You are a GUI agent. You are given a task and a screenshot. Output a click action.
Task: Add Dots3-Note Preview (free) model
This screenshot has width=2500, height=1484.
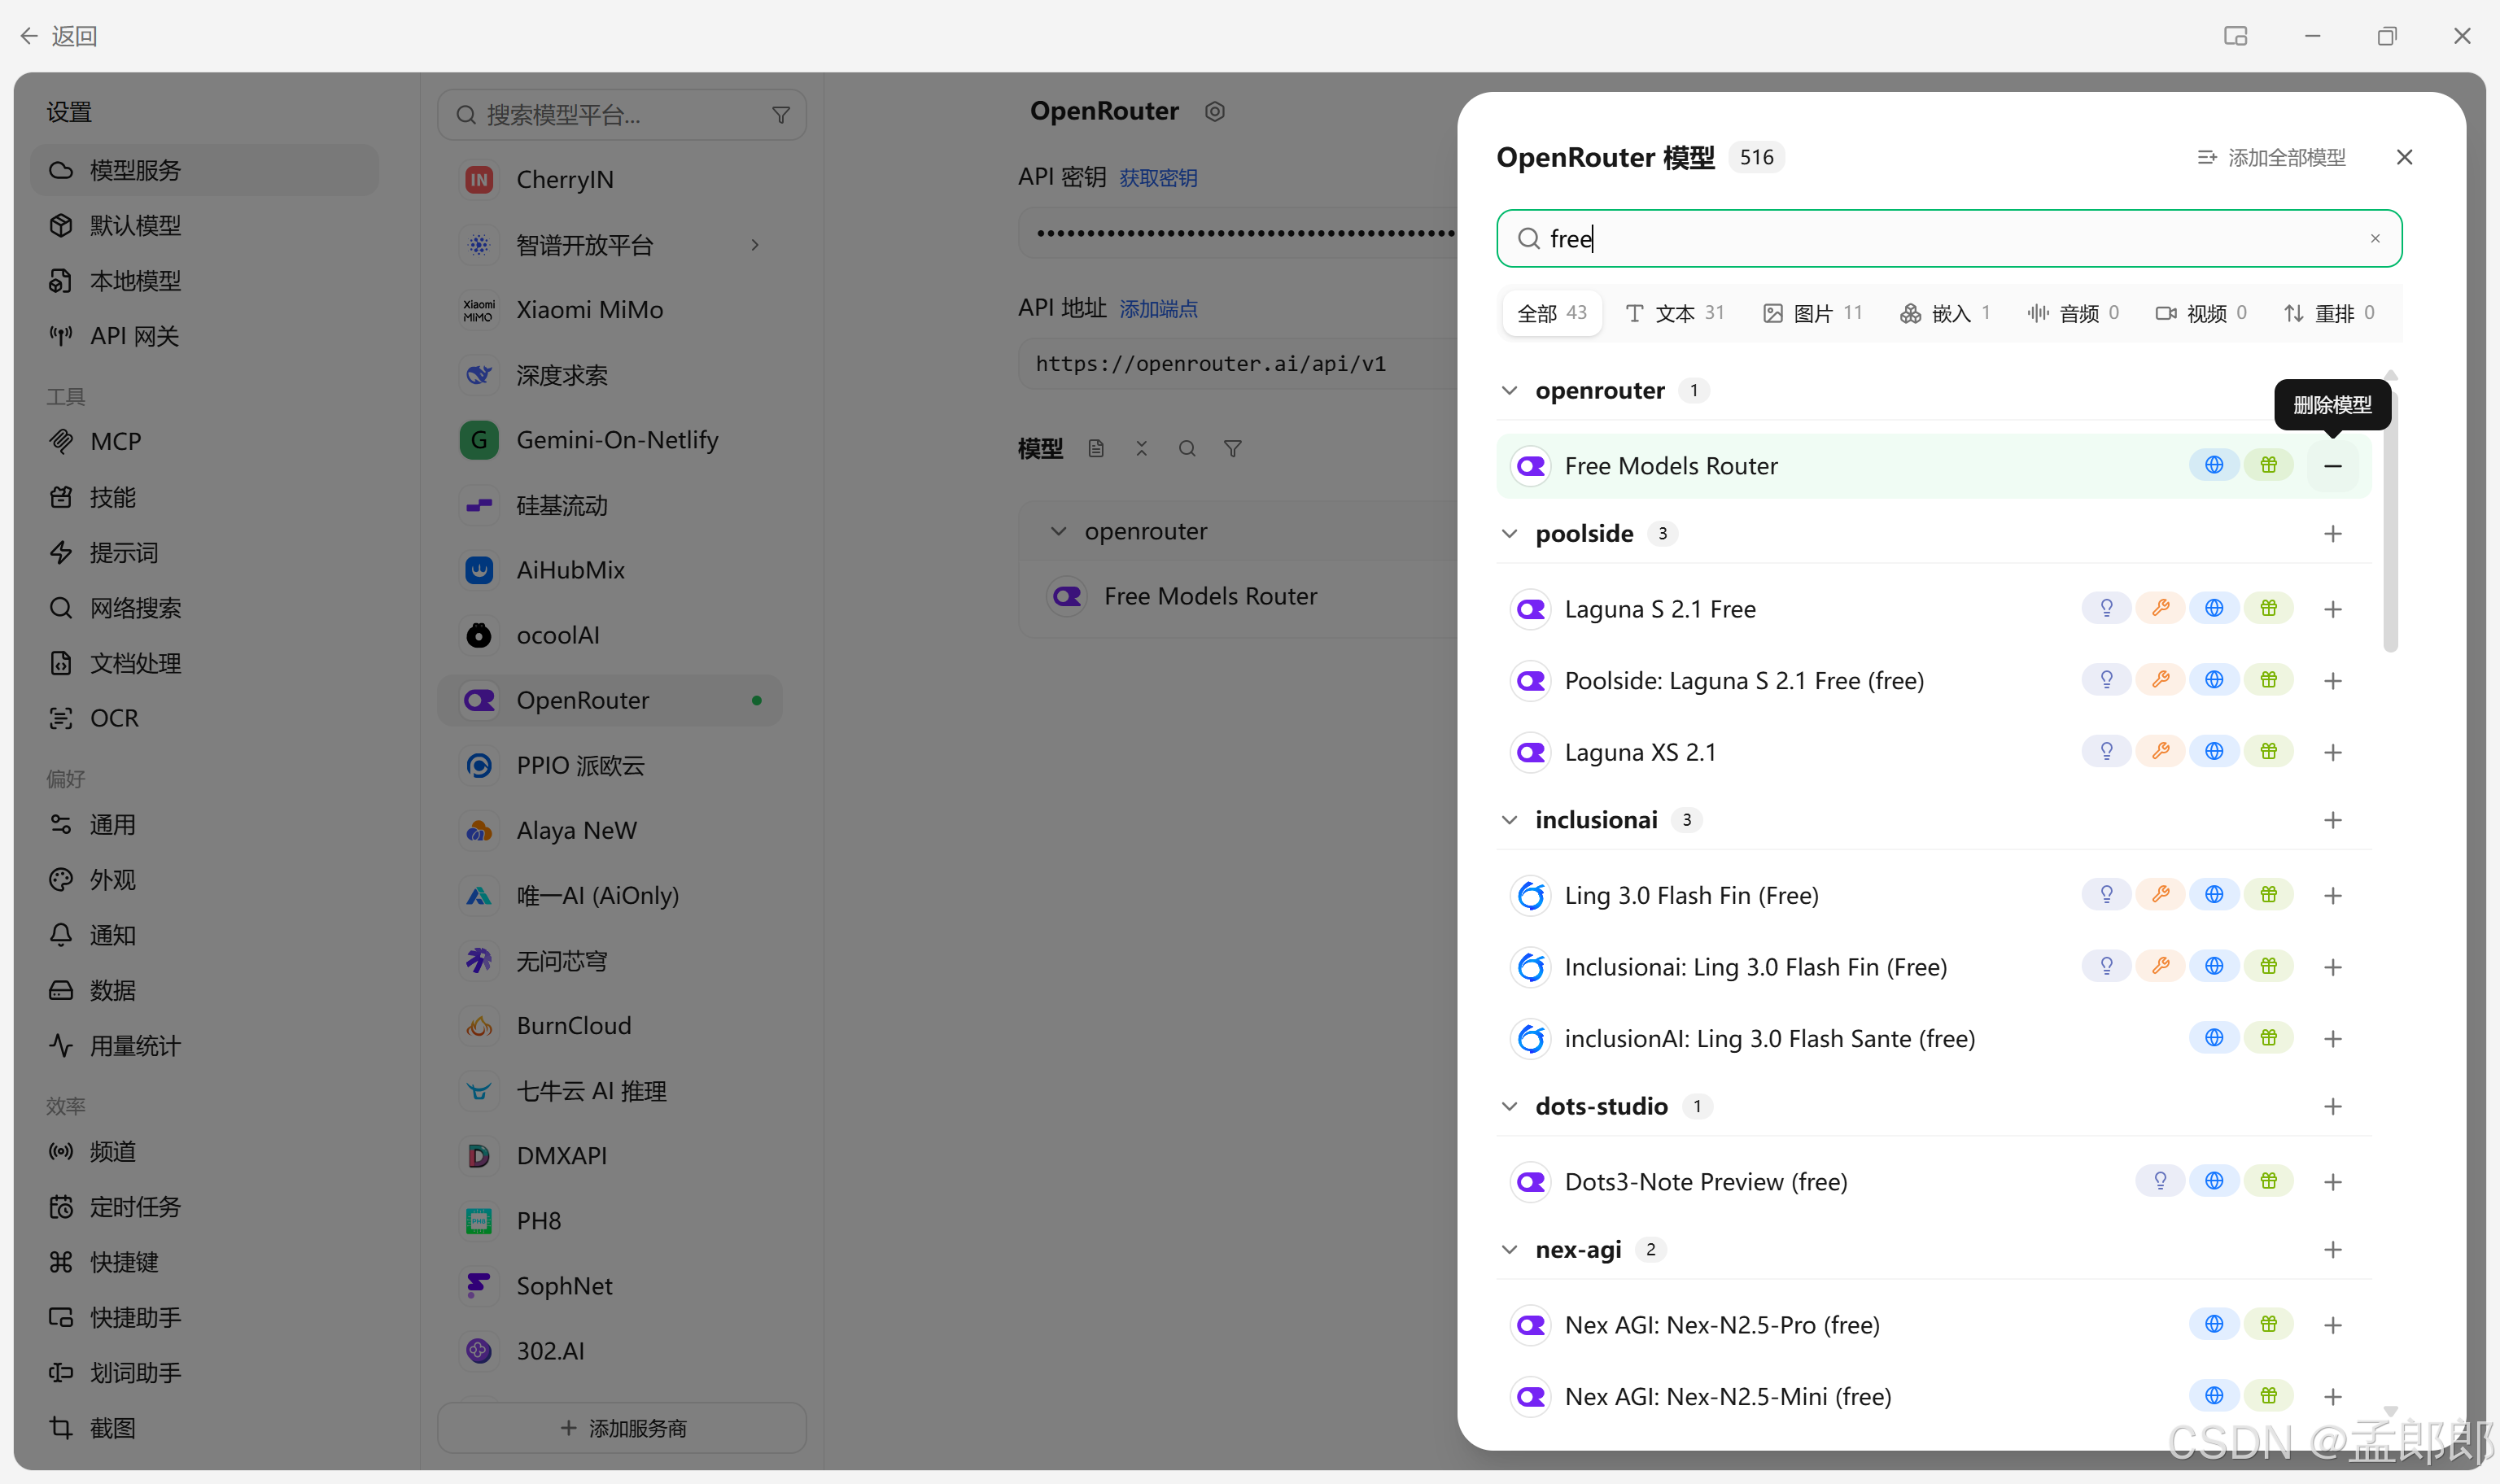click(x=2332, y=1182)
